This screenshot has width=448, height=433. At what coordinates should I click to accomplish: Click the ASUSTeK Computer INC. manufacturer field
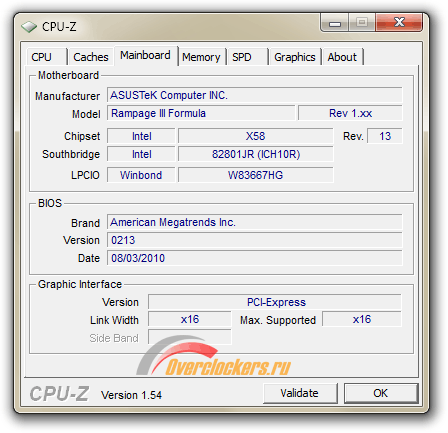(255, 95)
